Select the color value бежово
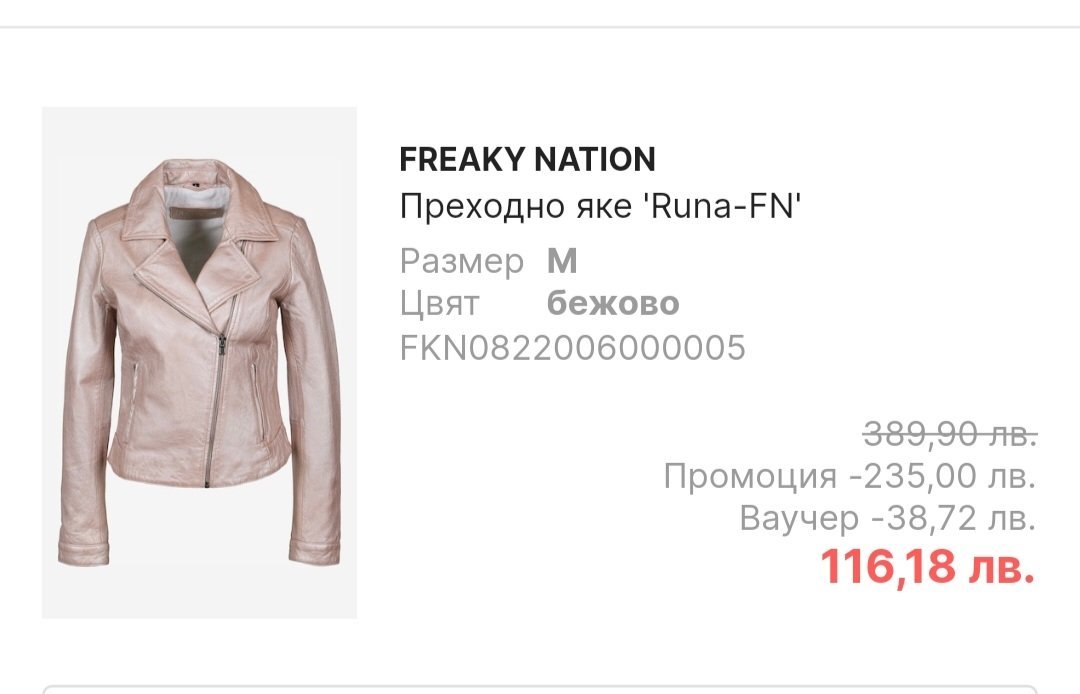 click(x=613, y=303)
